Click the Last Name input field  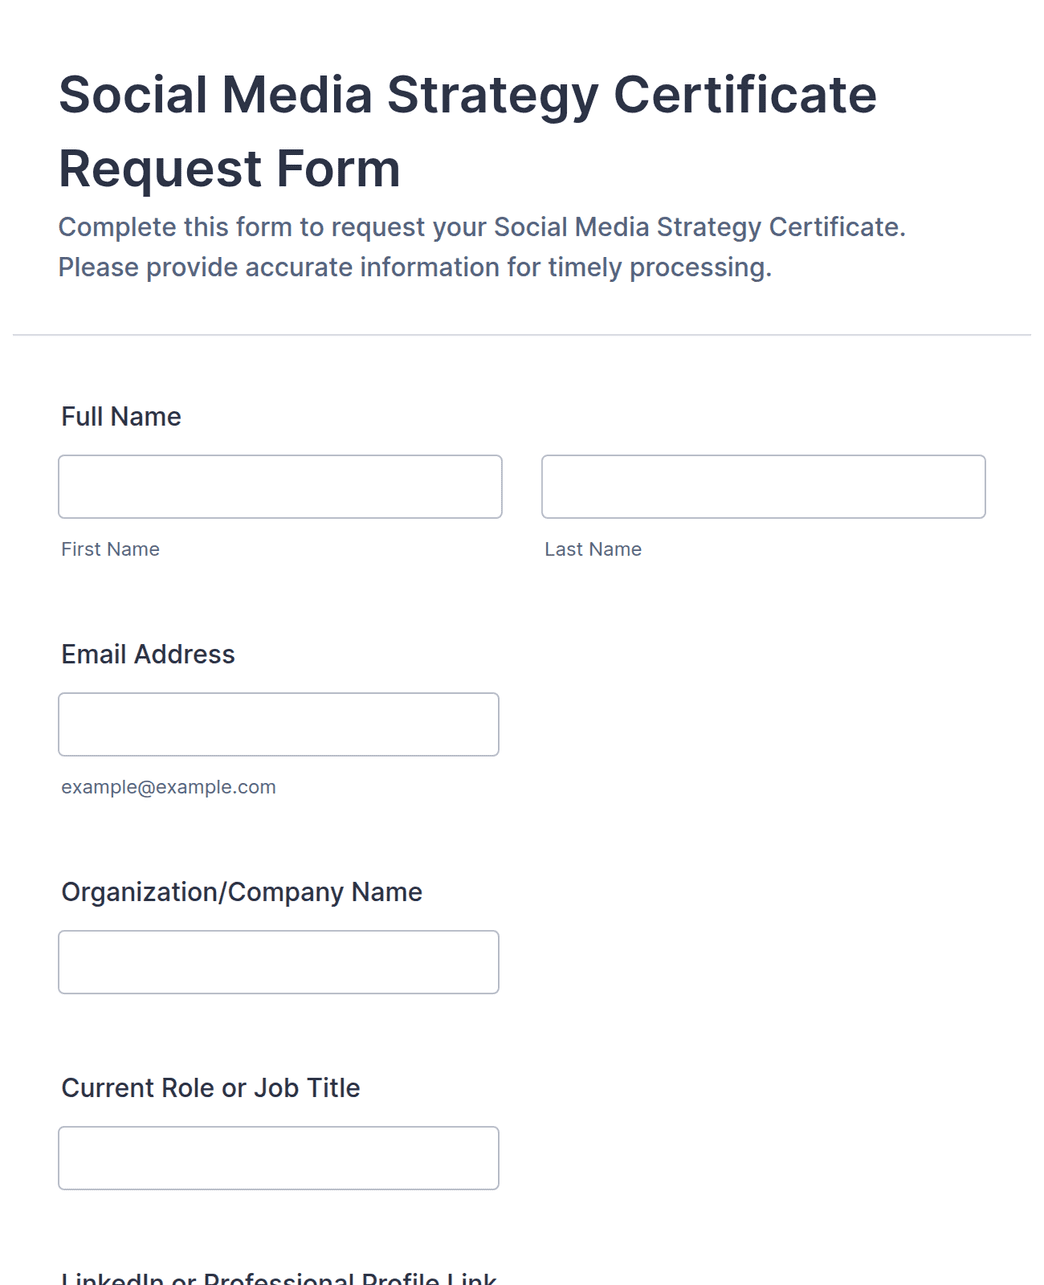763,487
